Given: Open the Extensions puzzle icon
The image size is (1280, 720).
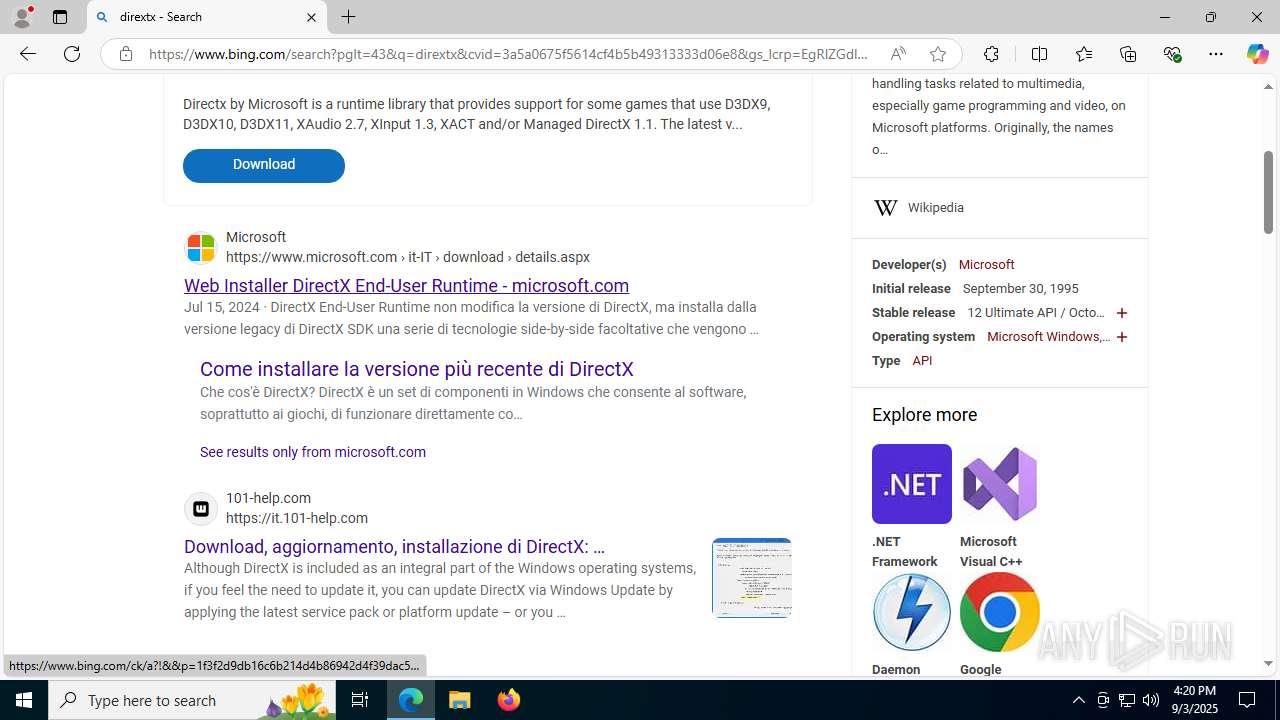Looking at the screenshot, I should pos(991,54).
